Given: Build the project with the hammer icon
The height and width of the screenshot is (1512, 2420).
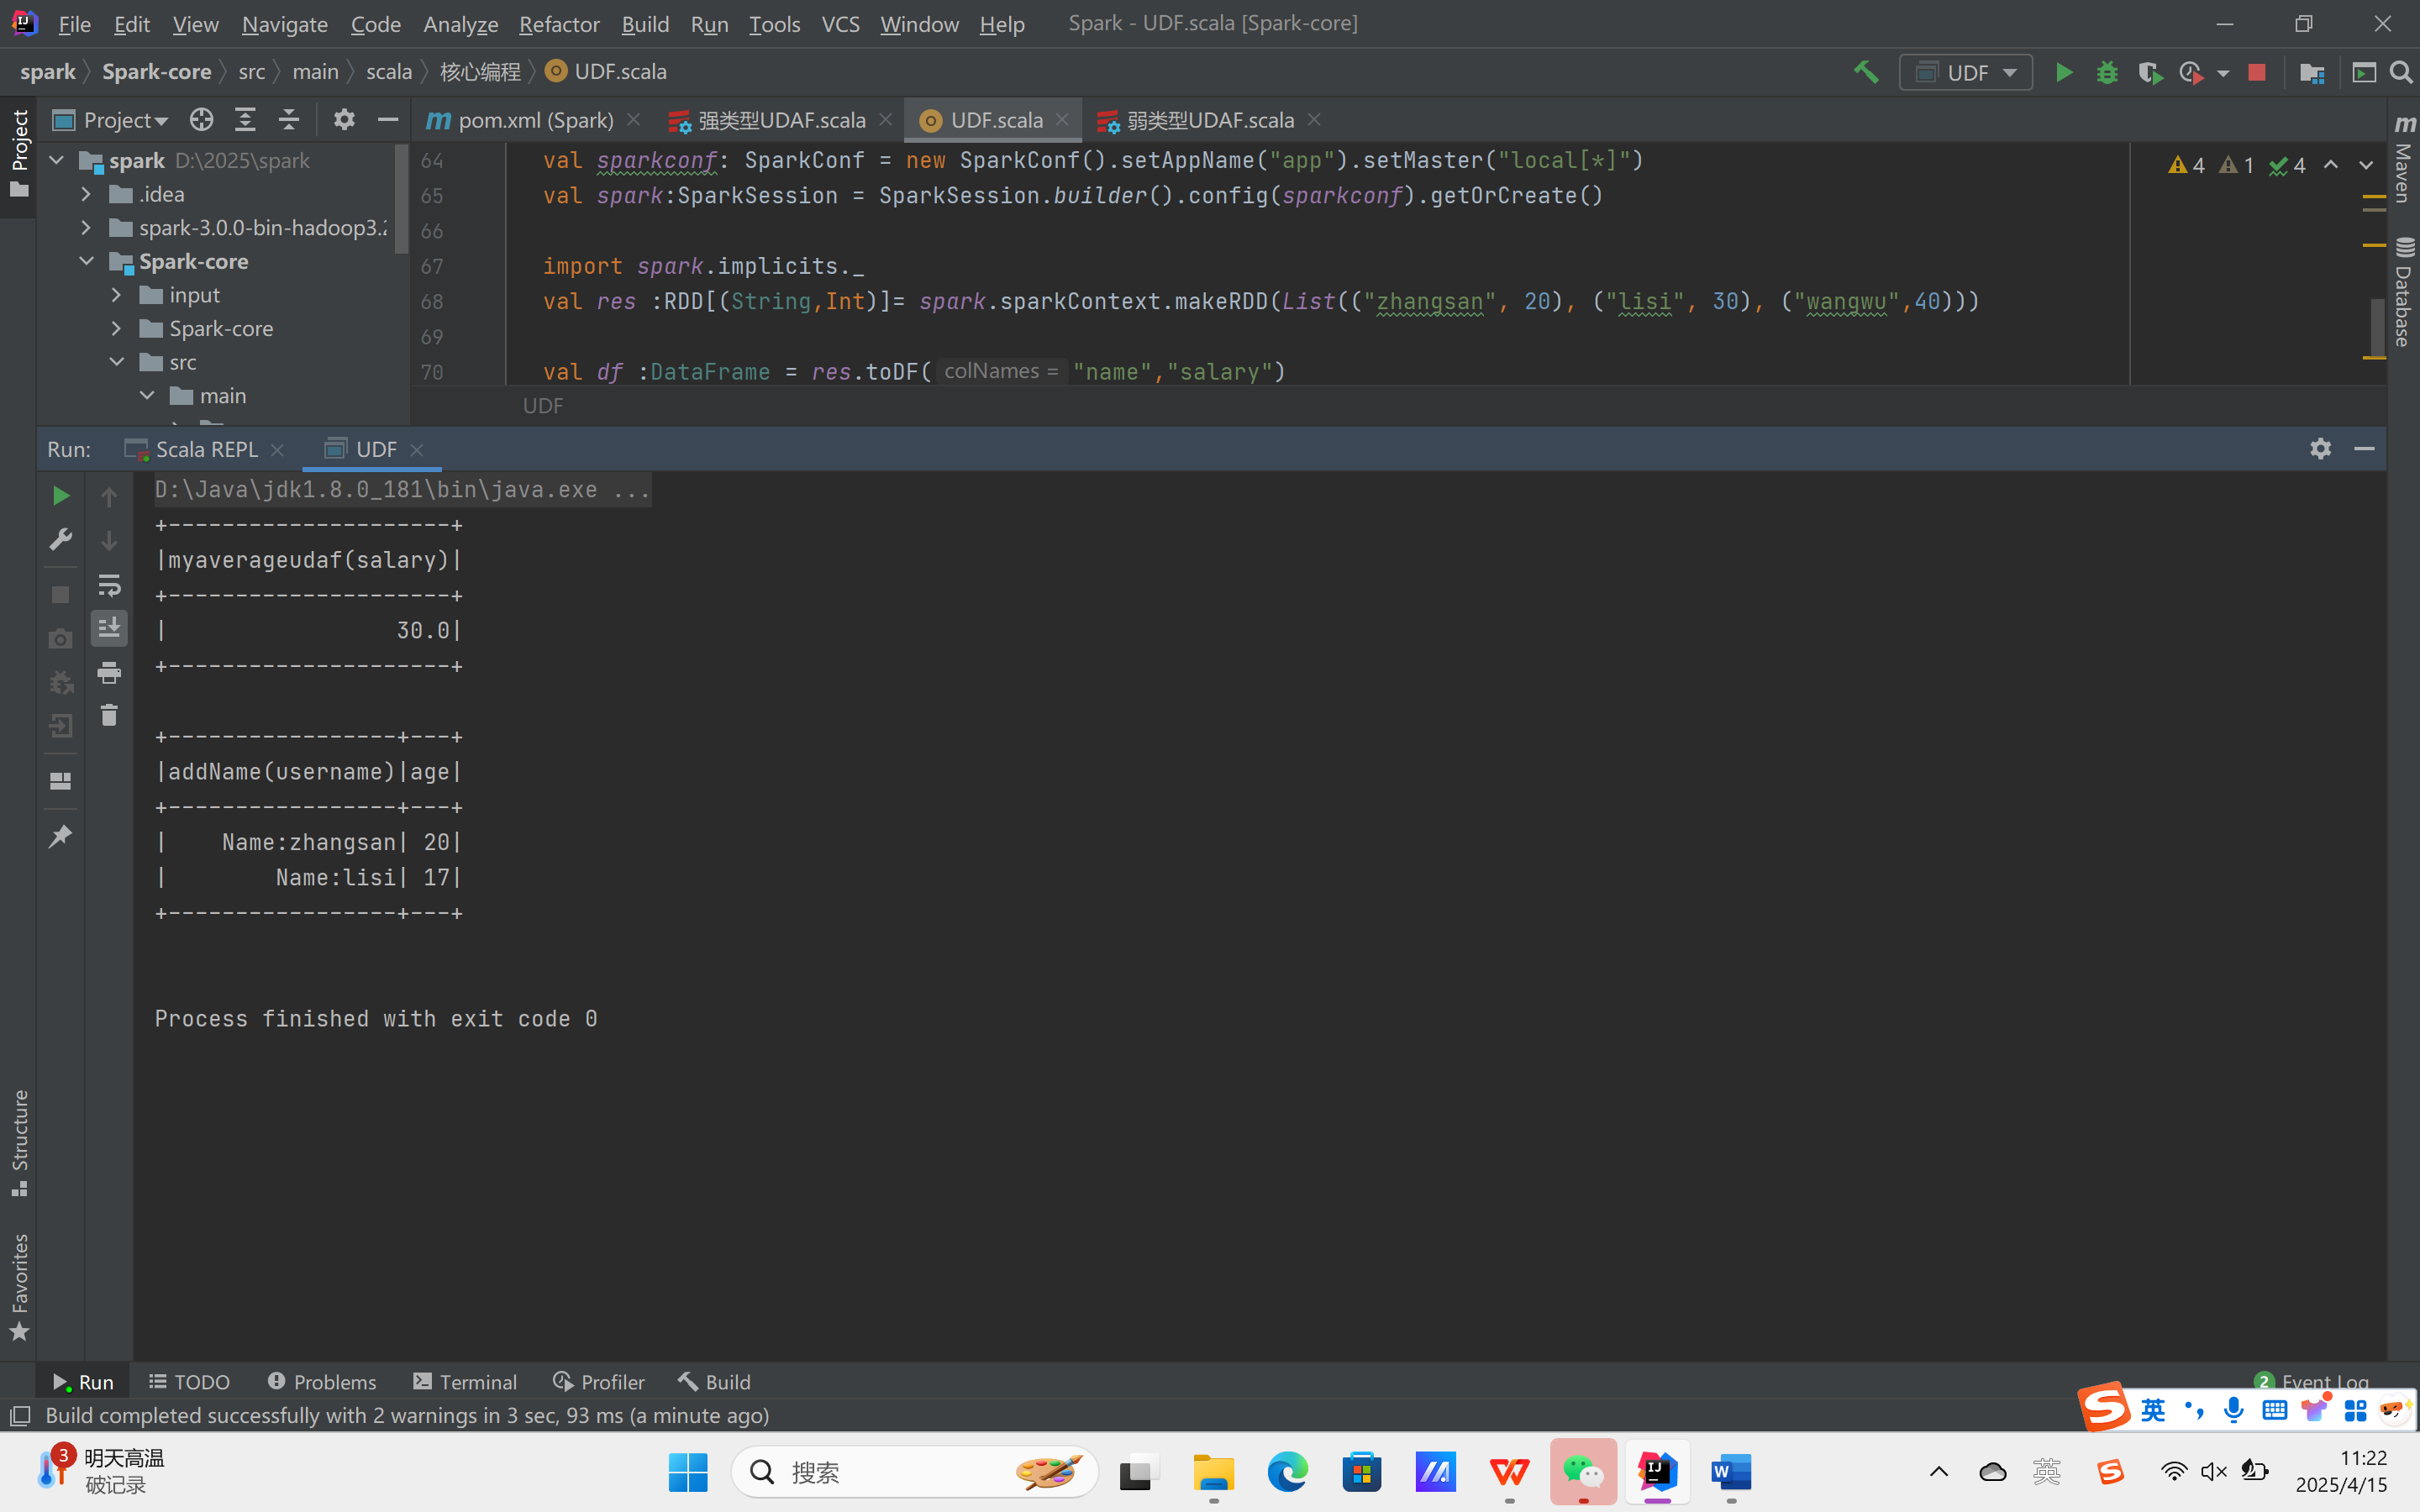Looking at the screenshot, I should (1865, 73).
